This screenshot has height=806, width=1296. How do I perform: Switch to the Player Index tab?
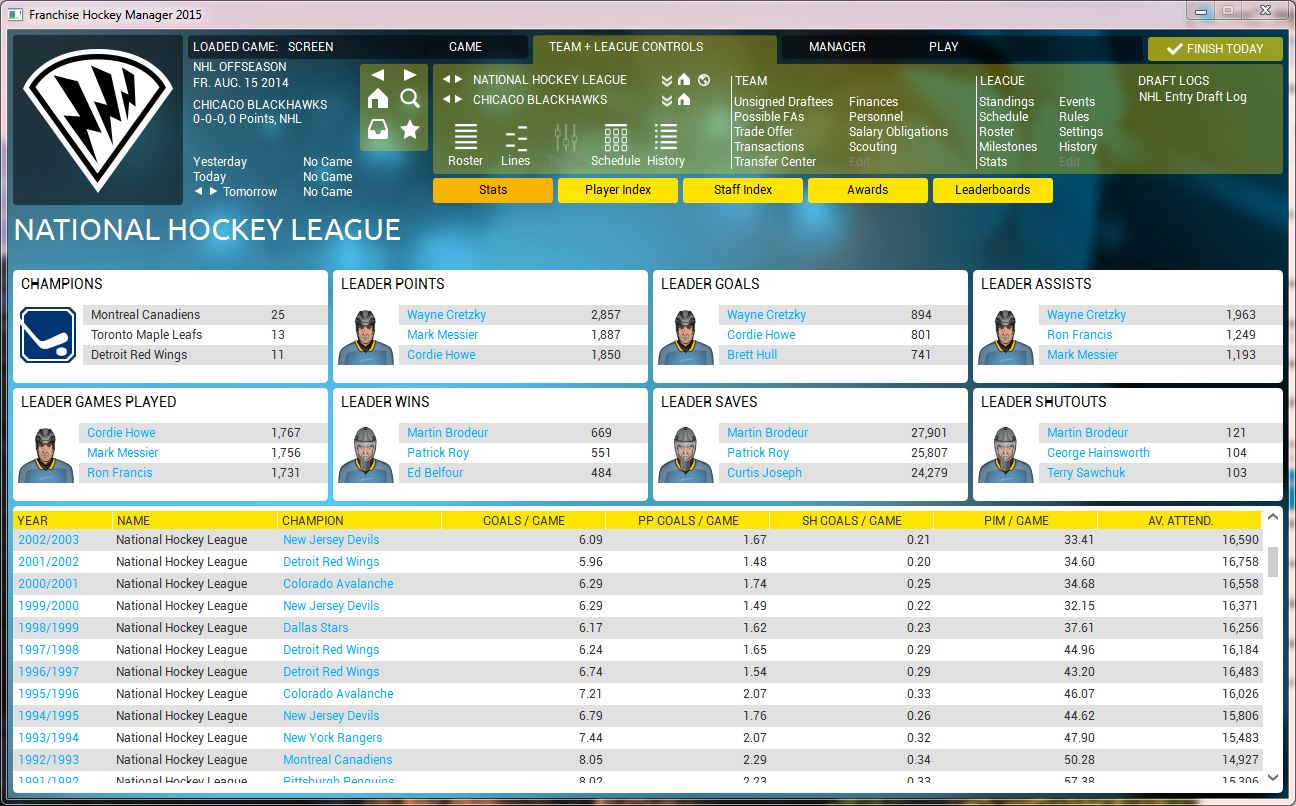point(618,190)
